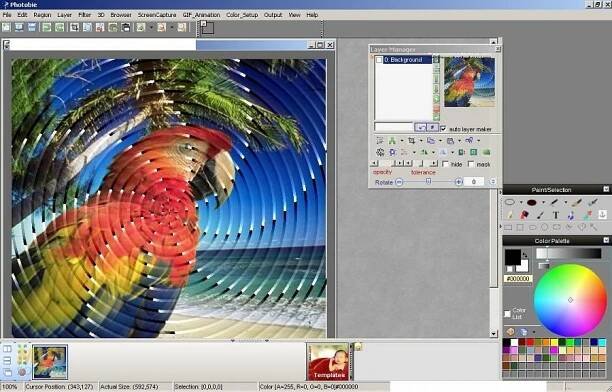The image size is (612, 392).
Task: Tick the 0: Background layer checkbox
Action: tap(379, 60)
